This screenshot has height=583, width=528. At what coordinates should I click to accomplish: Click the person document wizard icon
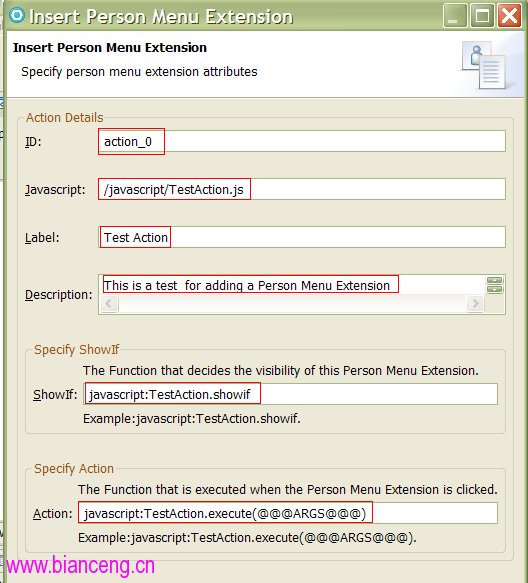pos(483,65)
